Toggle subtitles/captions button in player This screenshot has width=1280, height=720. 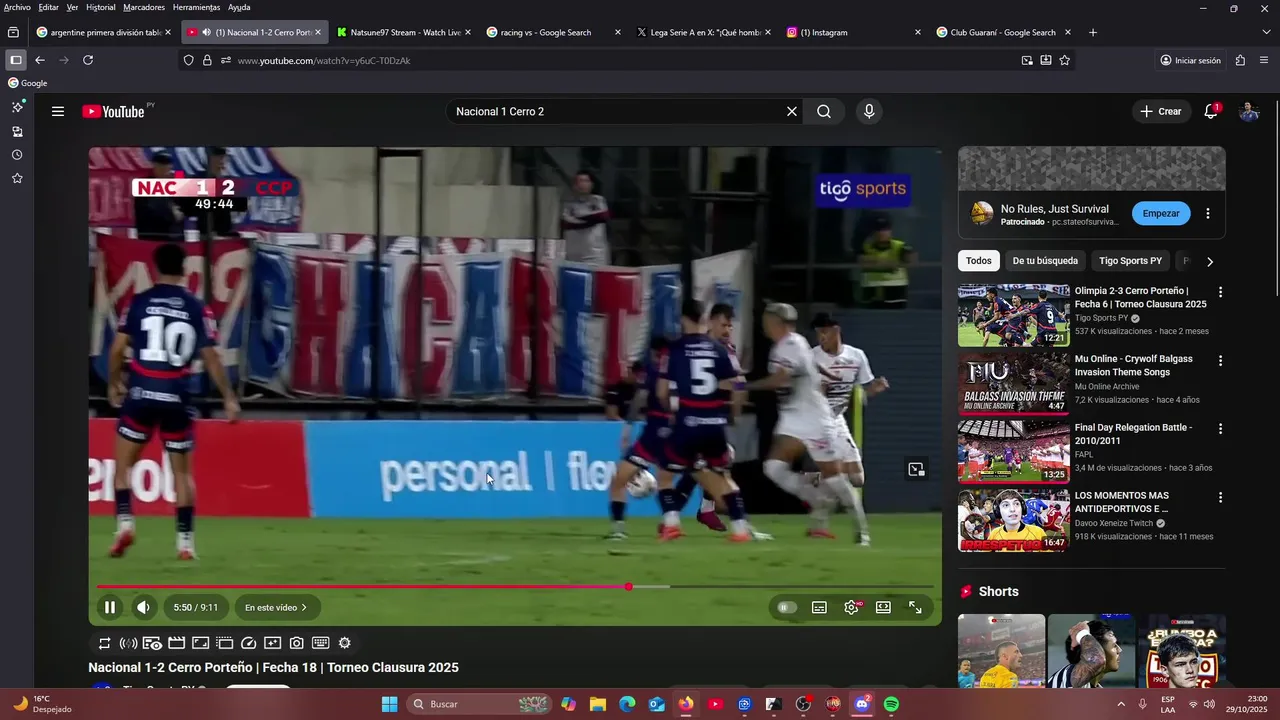pos(819,607)
